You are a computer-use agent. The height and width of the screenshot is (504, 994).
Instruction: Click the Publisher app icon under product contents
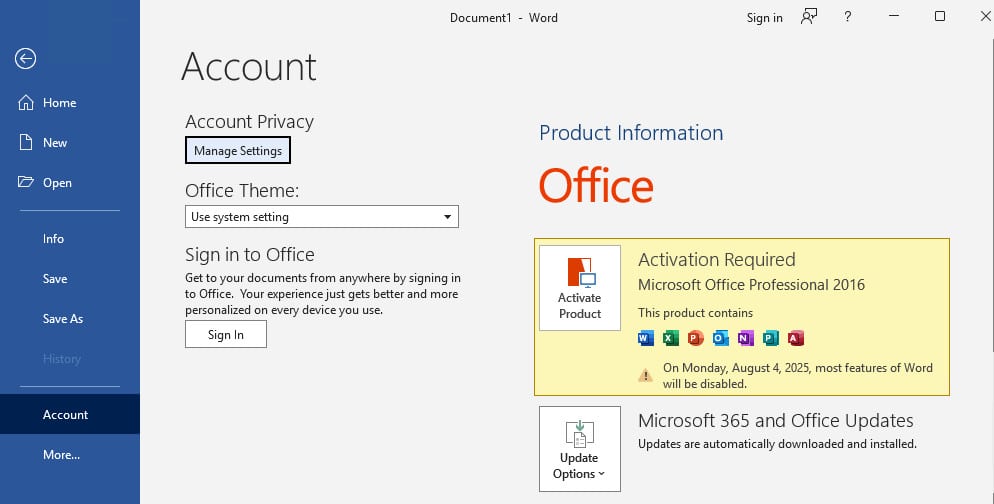pos(771,338)
